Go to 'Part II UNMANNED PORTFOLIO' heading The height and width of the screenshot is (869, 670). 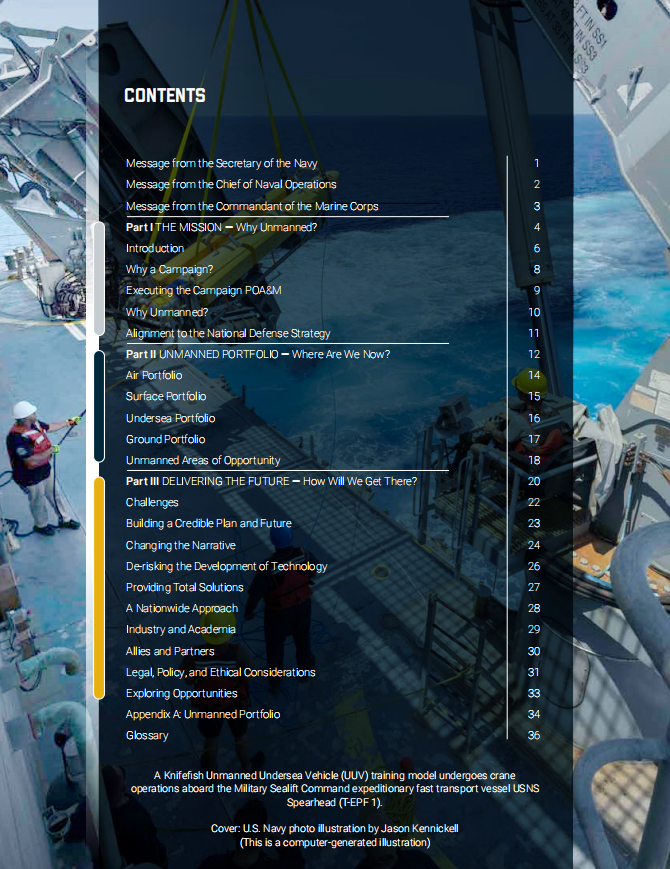coord(258,354)
